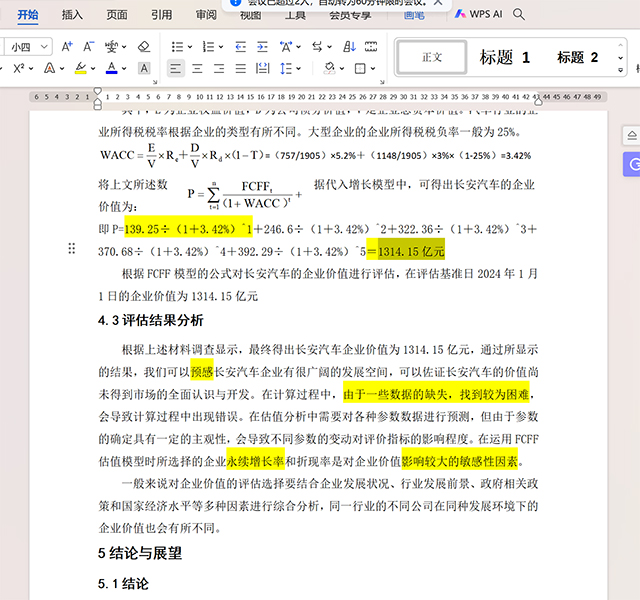Image resolution: width=640 pixels, height=600 pixels.
Task: Click the highlighted 1314.15 亿元 result
Action: pyautogui.click(x=411, y=251)
